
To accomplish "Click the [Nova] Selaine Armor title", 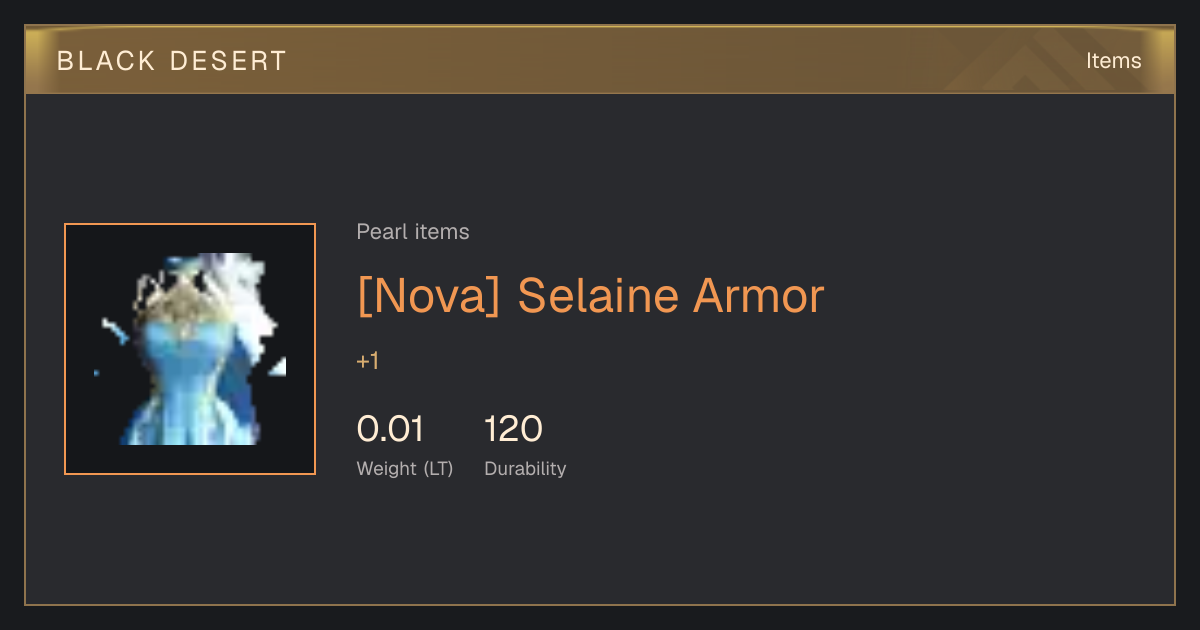I will 591,296.
